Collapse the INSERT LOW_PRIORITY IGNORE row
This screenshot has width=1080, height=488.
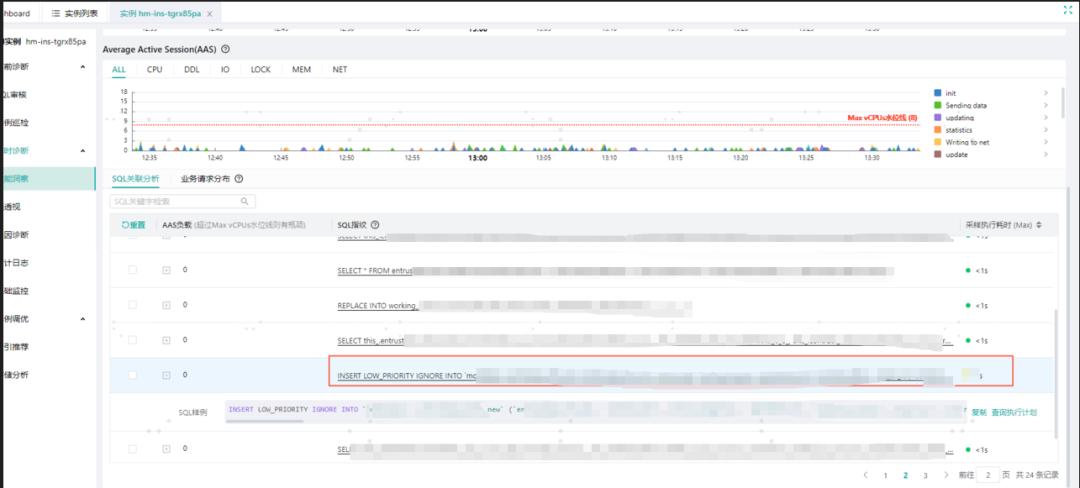pyautogui.click(x=166, y=375)
